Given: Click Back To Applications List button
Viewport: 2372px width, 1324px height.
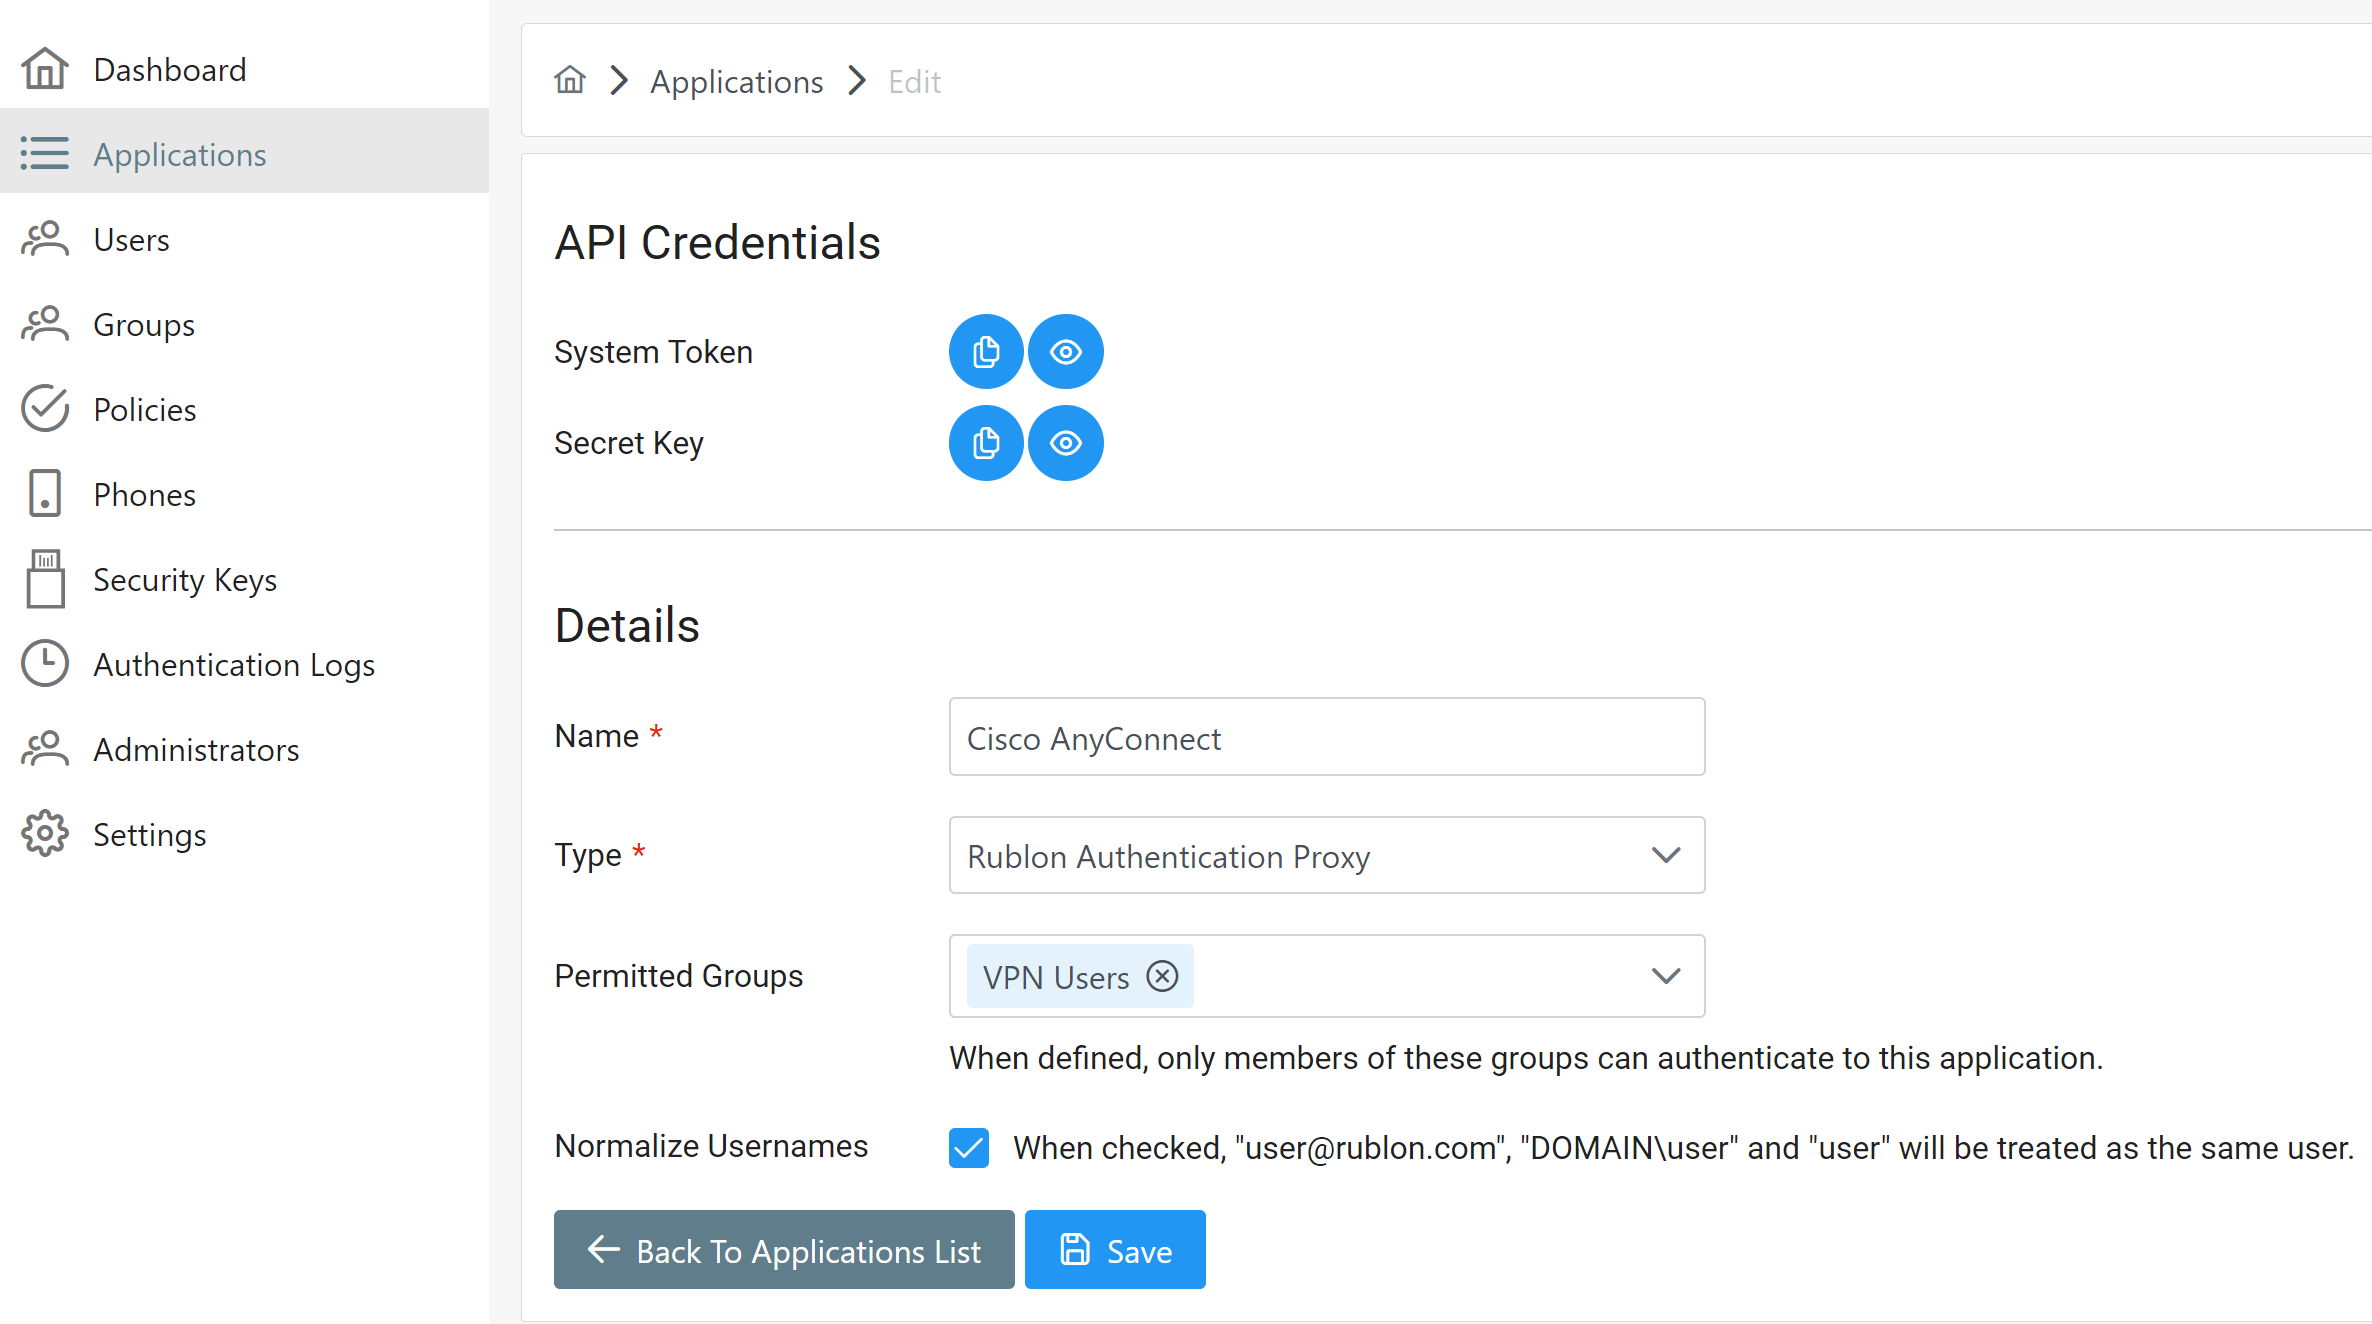Looking at the screenshot, I should (x=784, y=1250).
